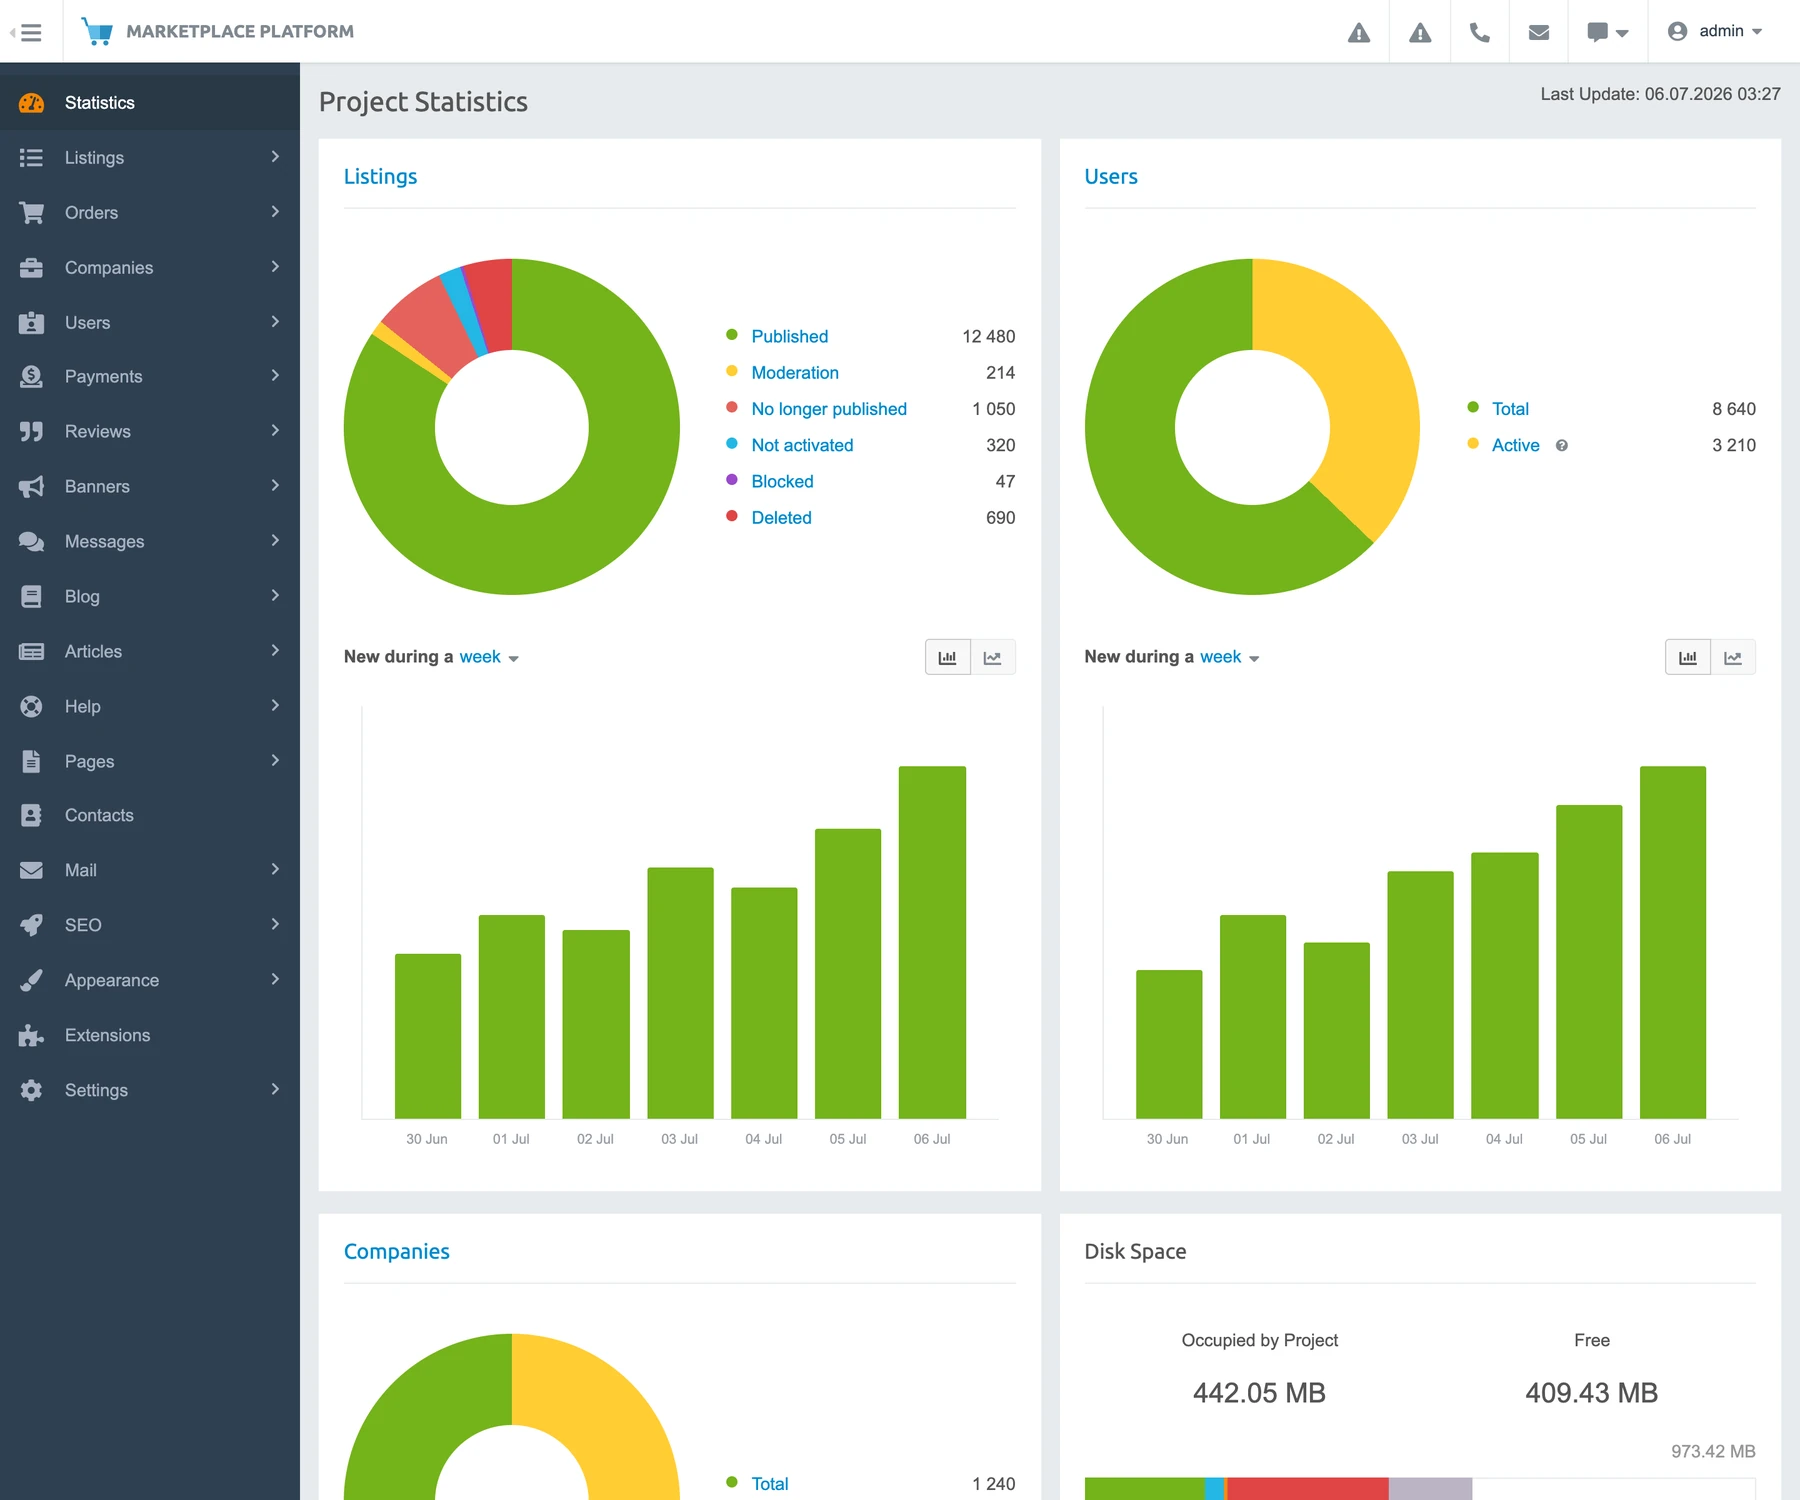The height and width of the screenshot is (1500, 1800).
Task: Click the Banners megaphone icon in sidebar
Action: click(x=32, y=487)
